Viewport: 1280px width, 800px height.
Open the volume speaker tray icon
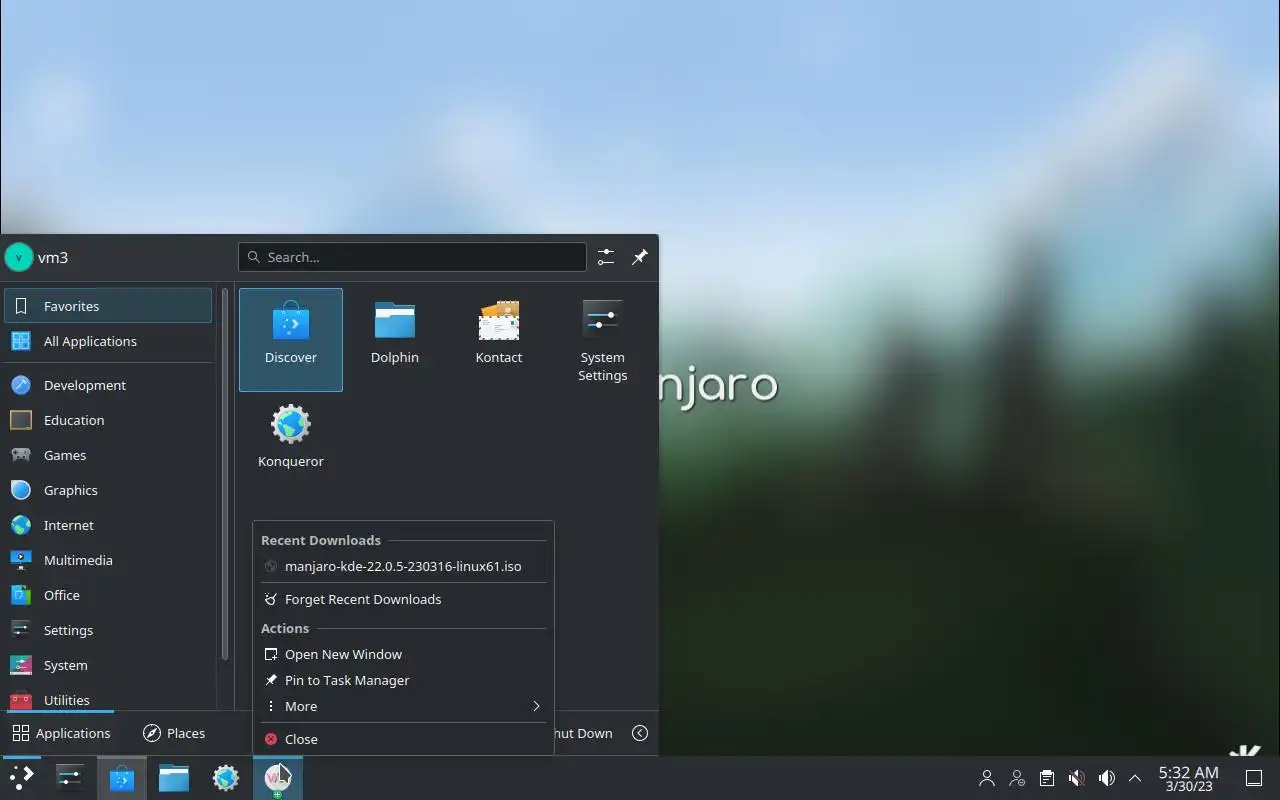[x=1106, y=778]
